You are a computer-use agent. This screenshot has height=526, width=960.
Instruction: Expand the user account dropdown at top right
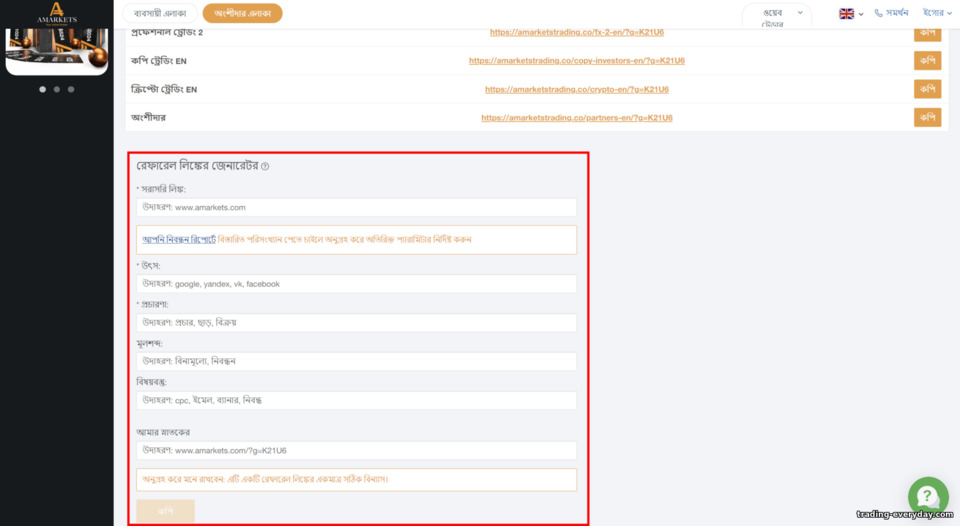point(937,13)
